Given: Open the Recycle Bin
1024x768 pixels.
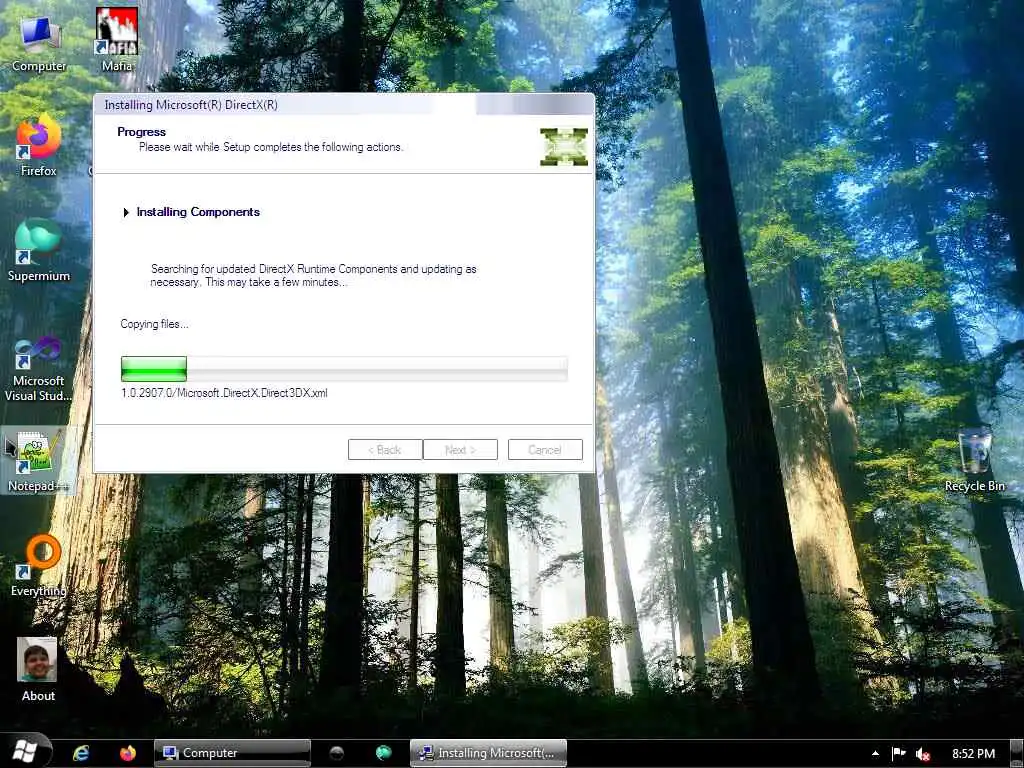Looking at the screenshot, I should click(x=974, y=459).
